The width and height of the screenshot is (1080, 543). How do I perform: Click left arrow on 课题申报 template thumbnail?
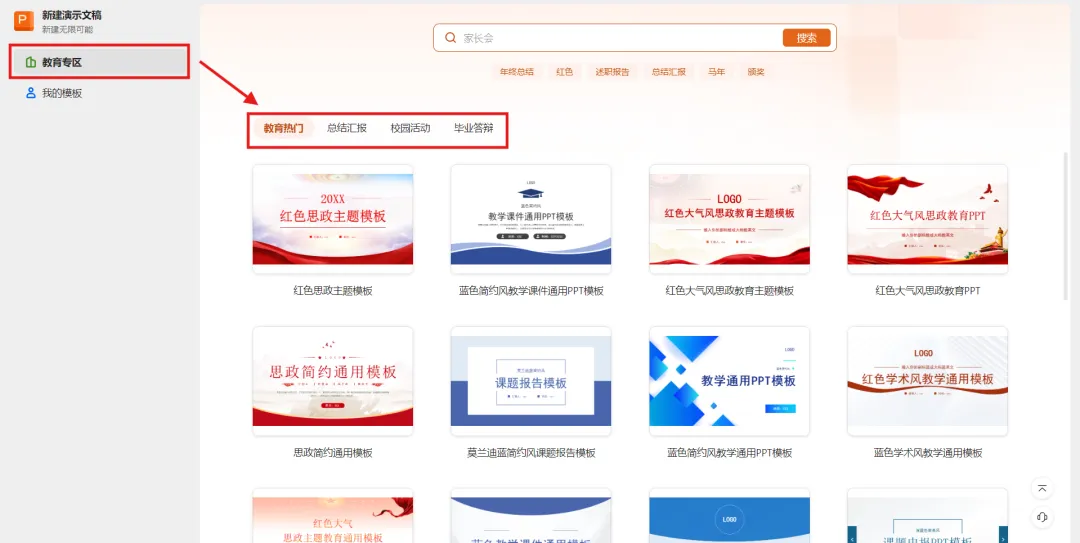tap(852, 535)
